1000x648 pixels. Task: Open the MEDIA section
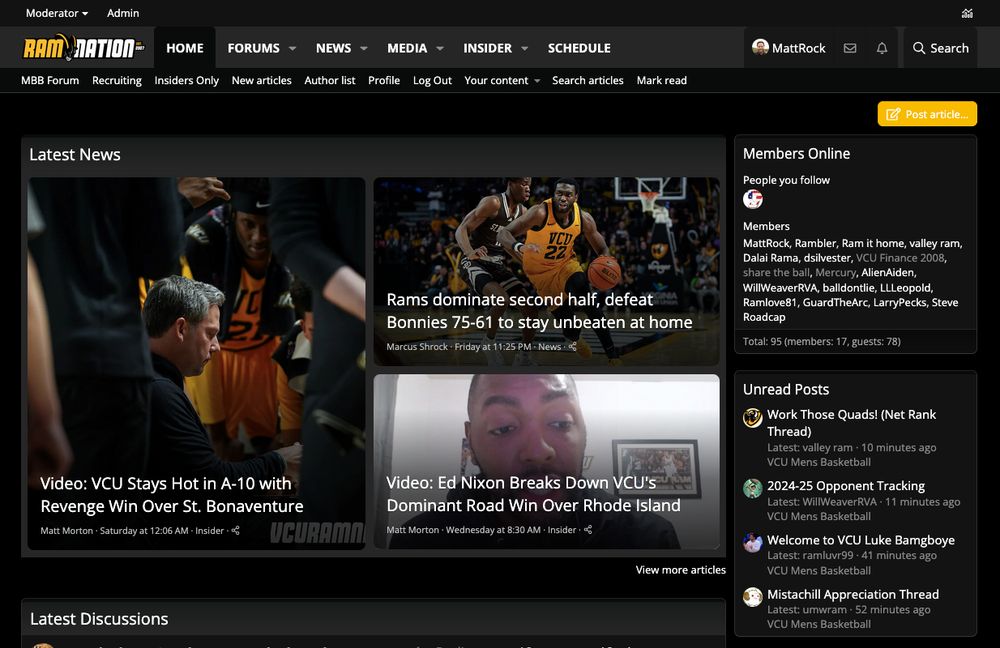point(407,48)
